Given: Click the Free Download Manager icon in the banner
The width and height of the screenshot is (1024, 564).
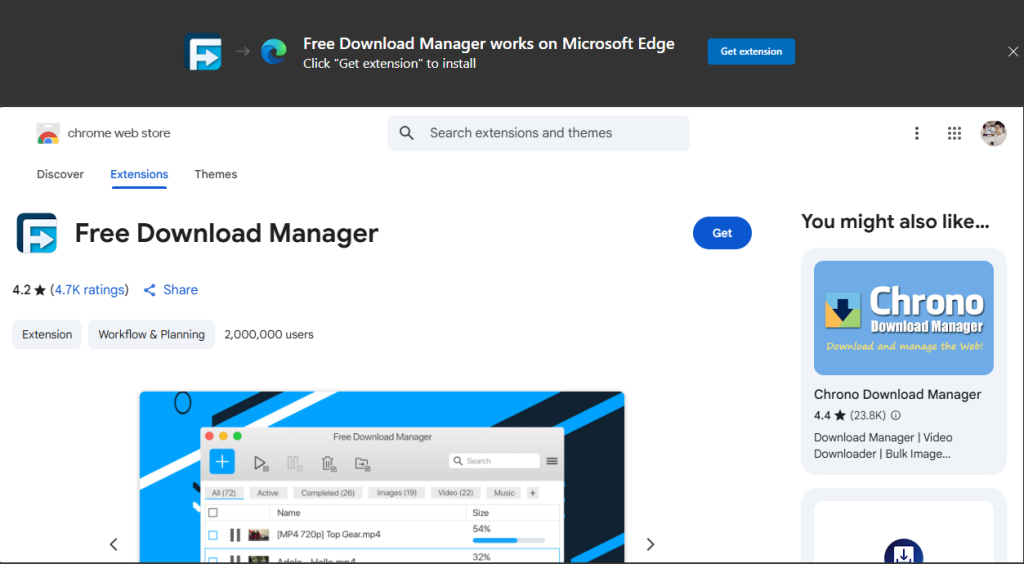Looking at the screenshot, I should coord(203,52).
